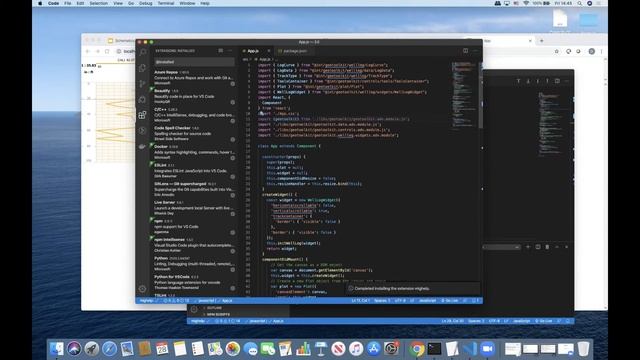Close the App.js editor tab
The height and width of the screenshot is (360, 640).
point(269,51)
